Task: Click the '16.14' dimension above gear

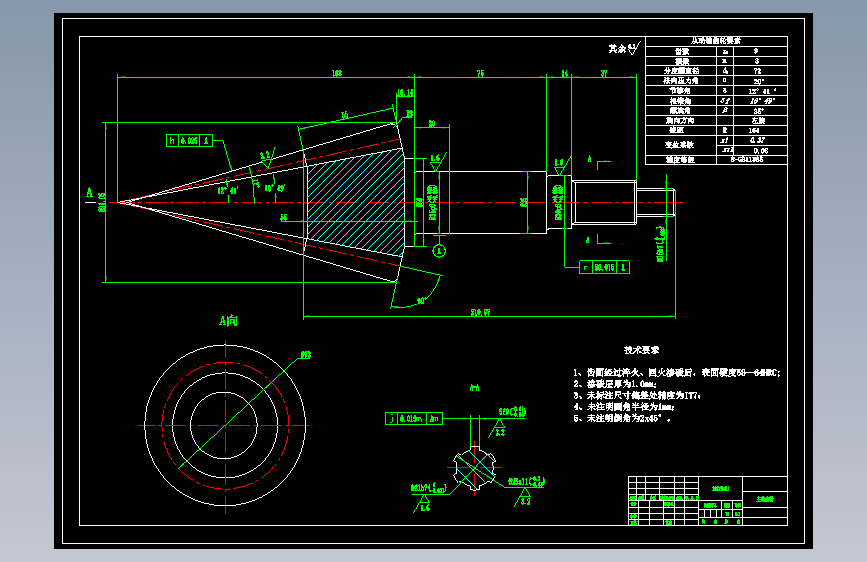Action: (x=405, y=93)
